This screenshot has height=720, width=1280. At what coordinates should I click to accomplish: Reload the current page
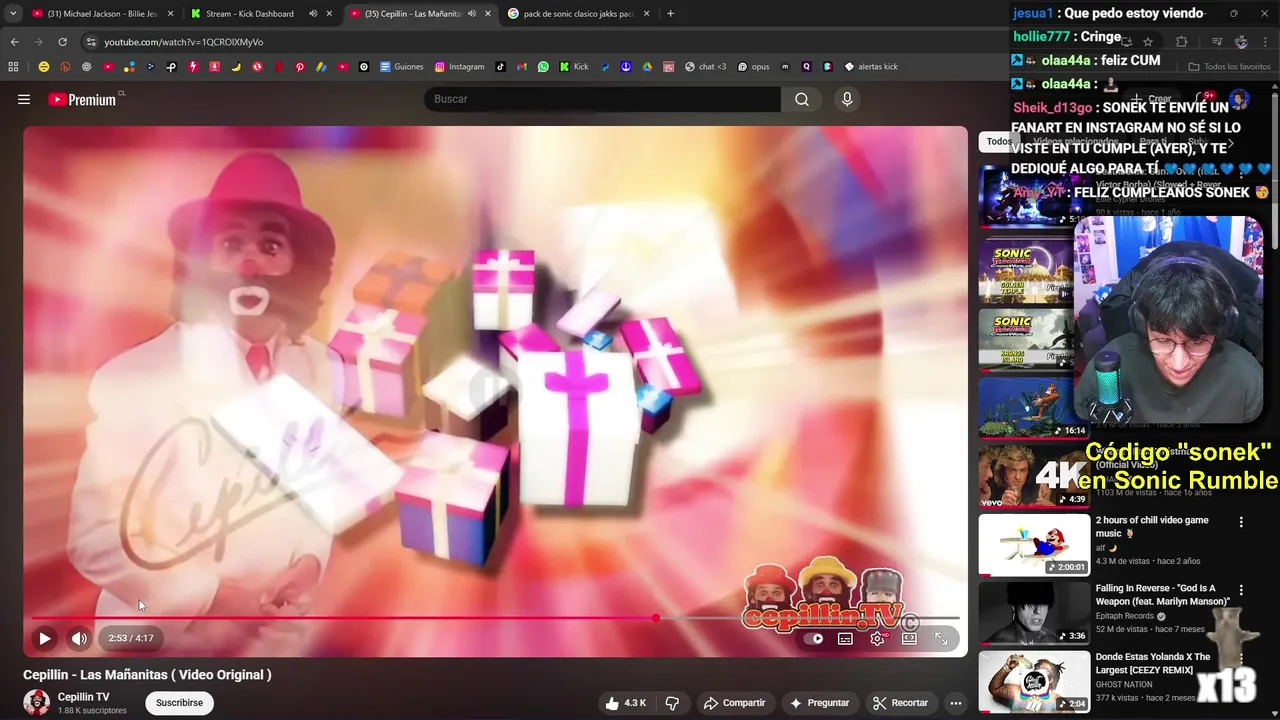(x=62, y=42)
